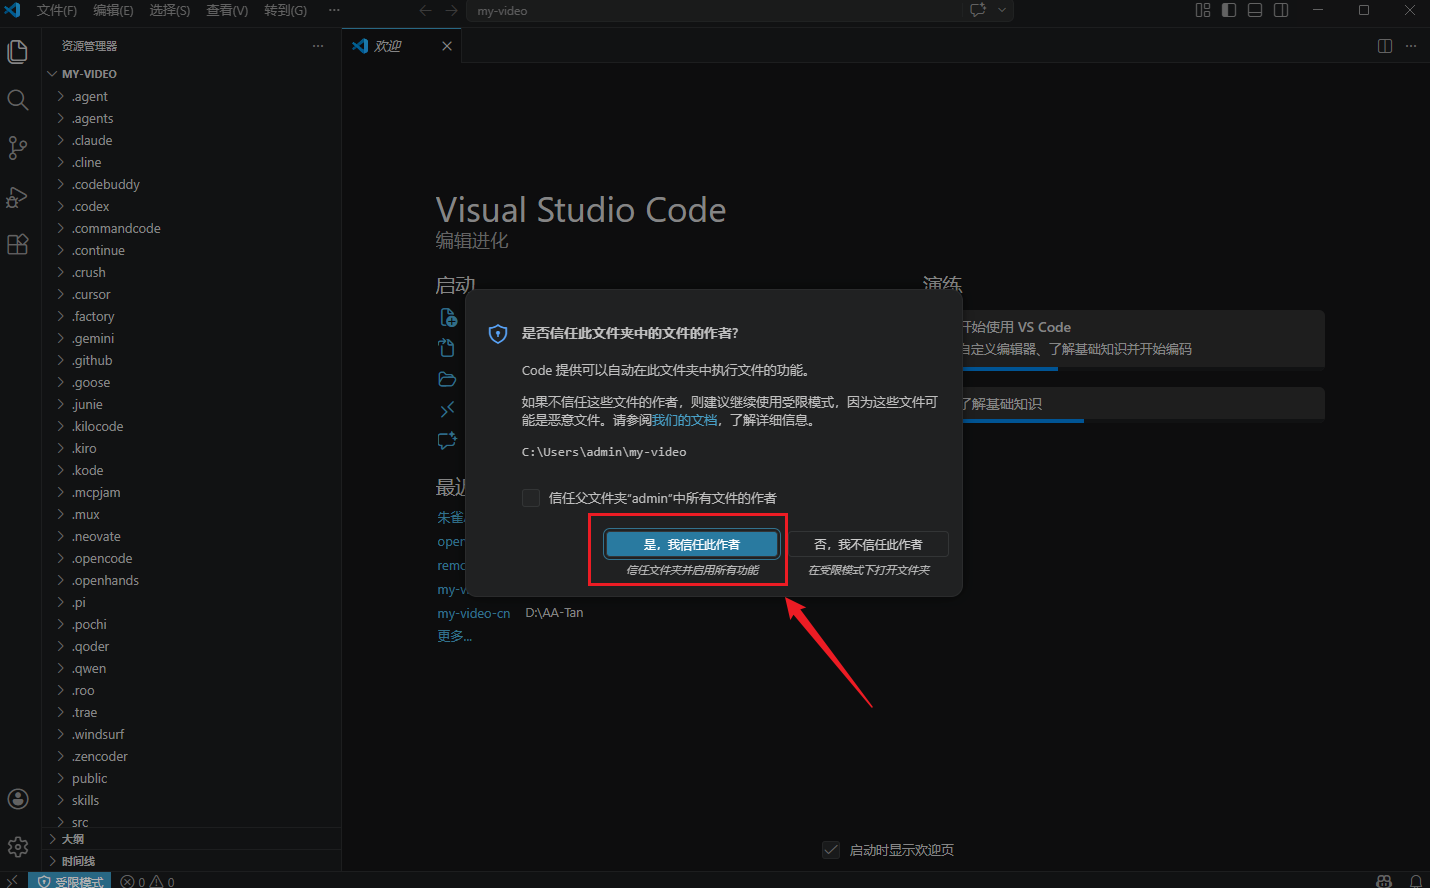Screen dimensions: 1430x888
Task: Toggle the primary sidebar layout icon
Action: pos(1229,10)
